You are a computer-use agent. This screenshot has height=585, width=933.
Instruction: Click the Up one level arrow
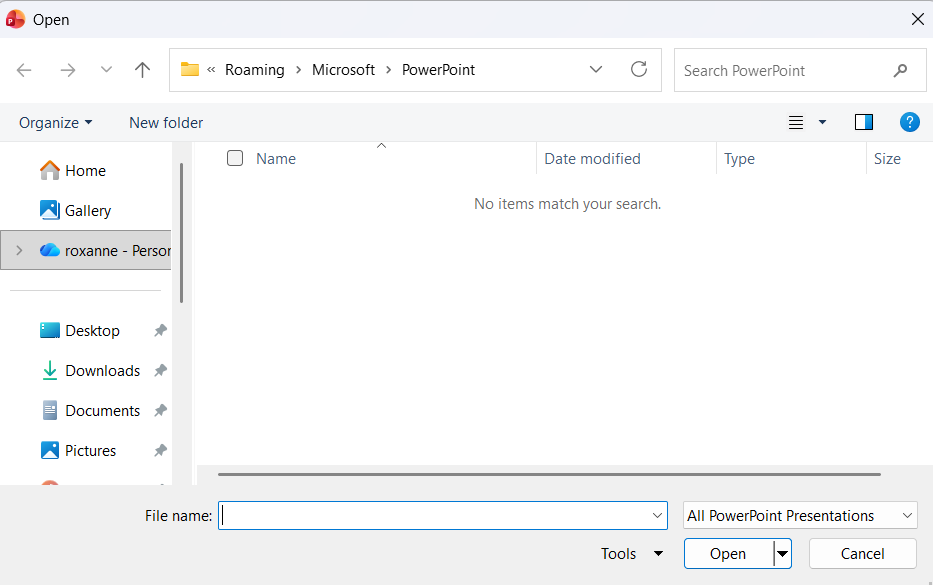pos(142,70)
